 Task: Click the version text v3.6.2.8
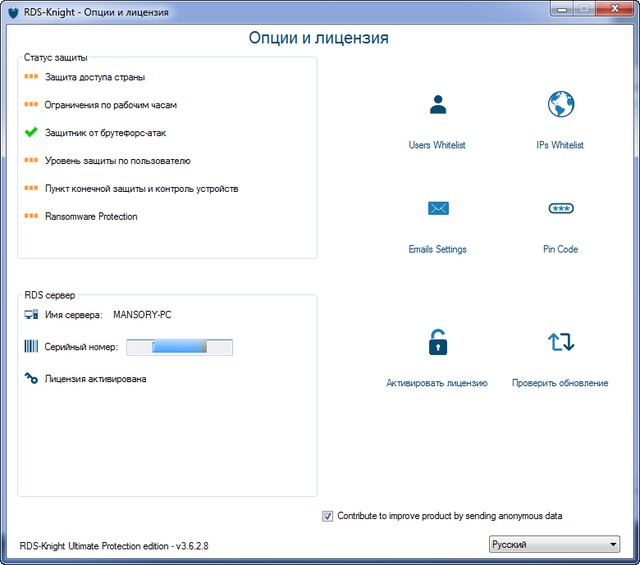tap(192, 546)
